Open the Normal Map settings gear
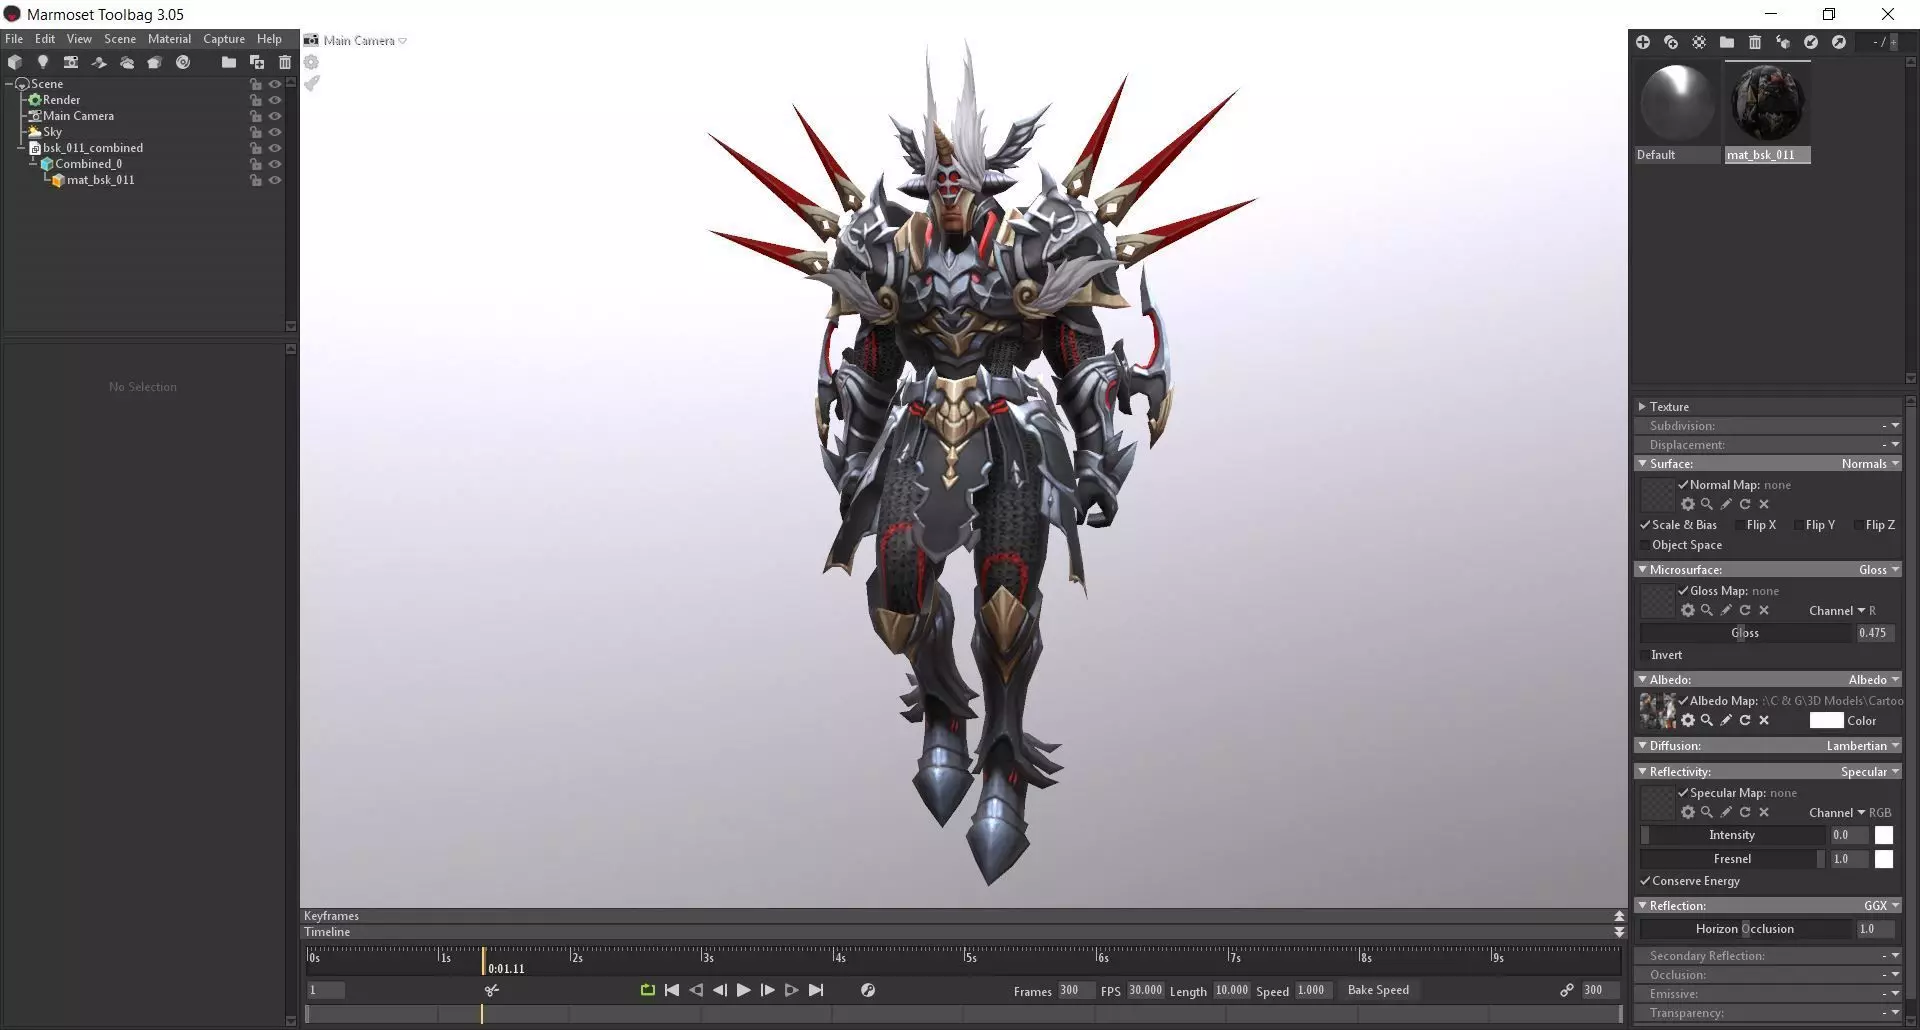The image size is (1920, 1030). 1688,504
